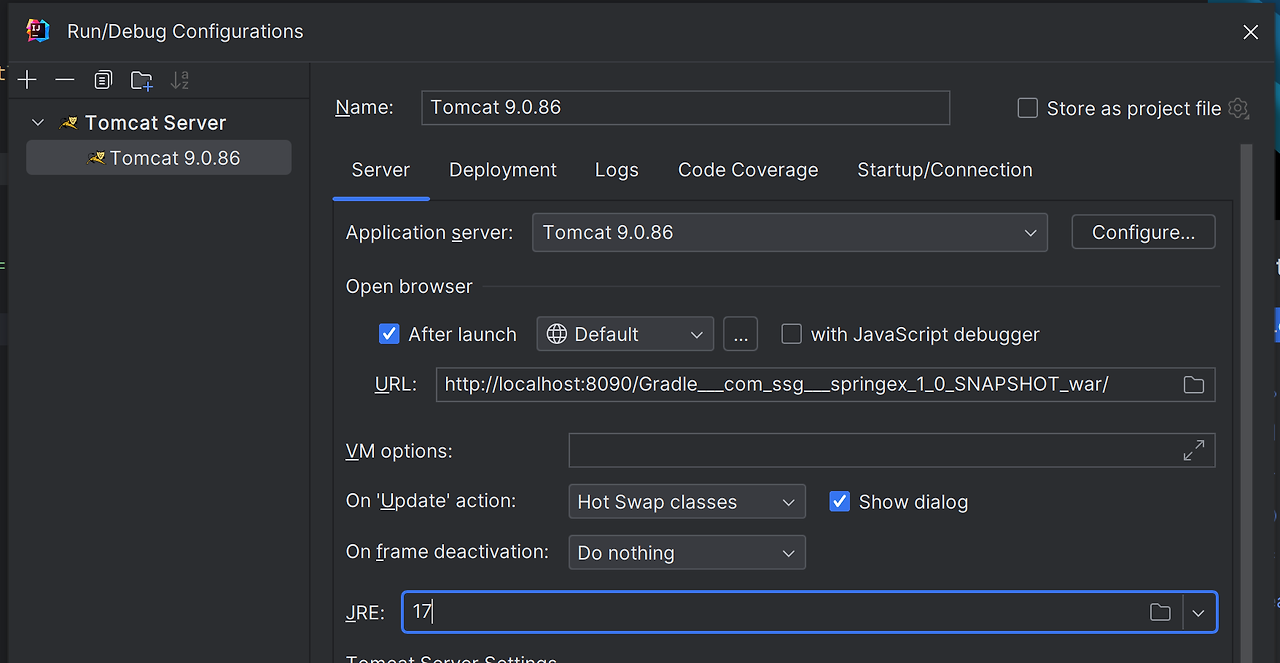
Task: Click the browser ellipsis button
Action: (740, 334)
